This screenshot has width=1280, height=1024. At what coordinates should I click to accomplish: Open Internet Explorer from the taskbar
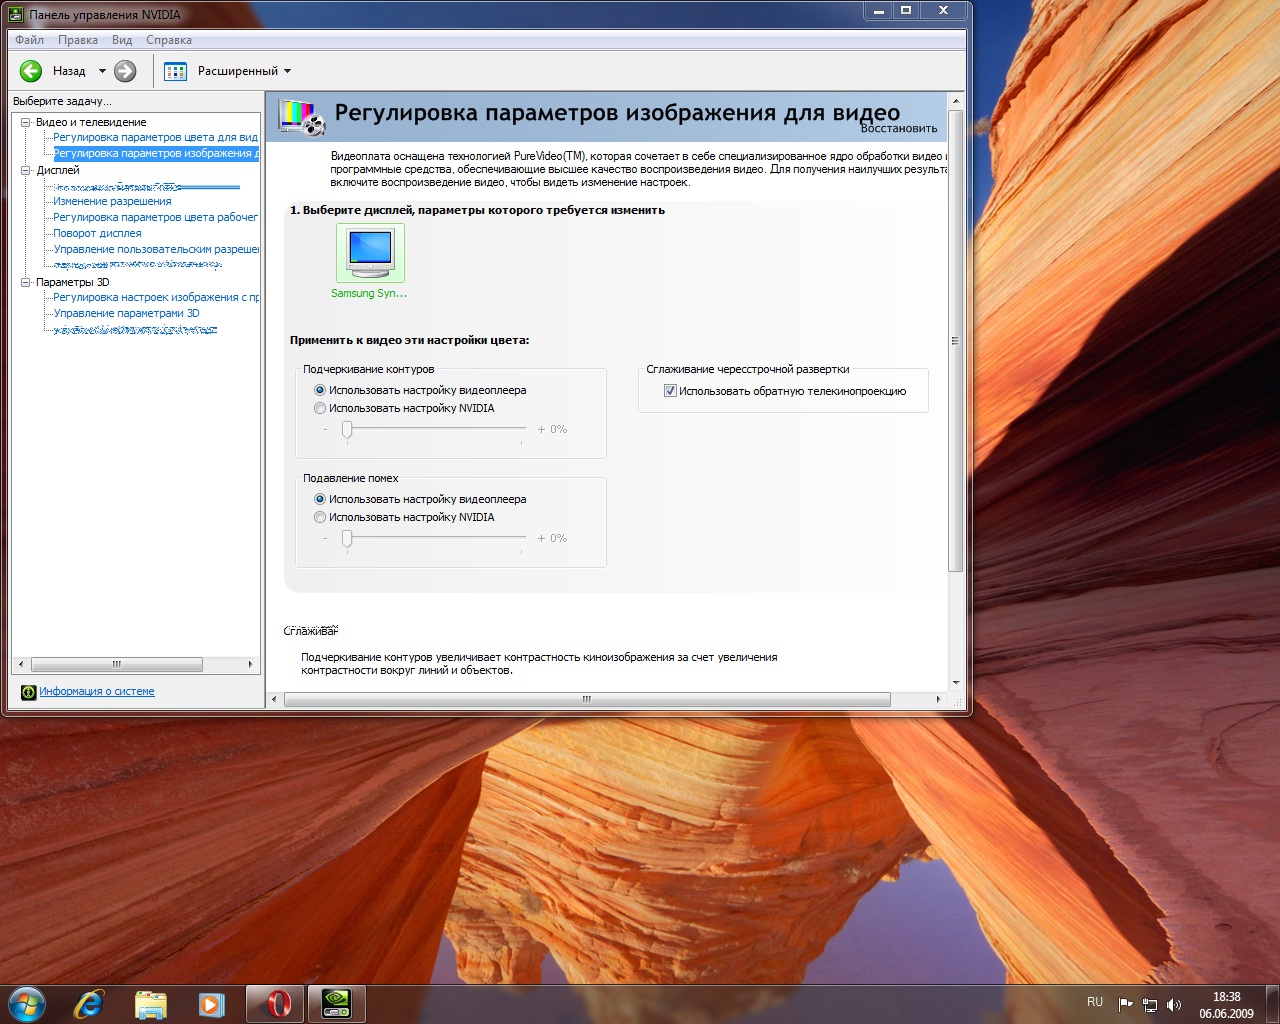(x=89, y=1003)
